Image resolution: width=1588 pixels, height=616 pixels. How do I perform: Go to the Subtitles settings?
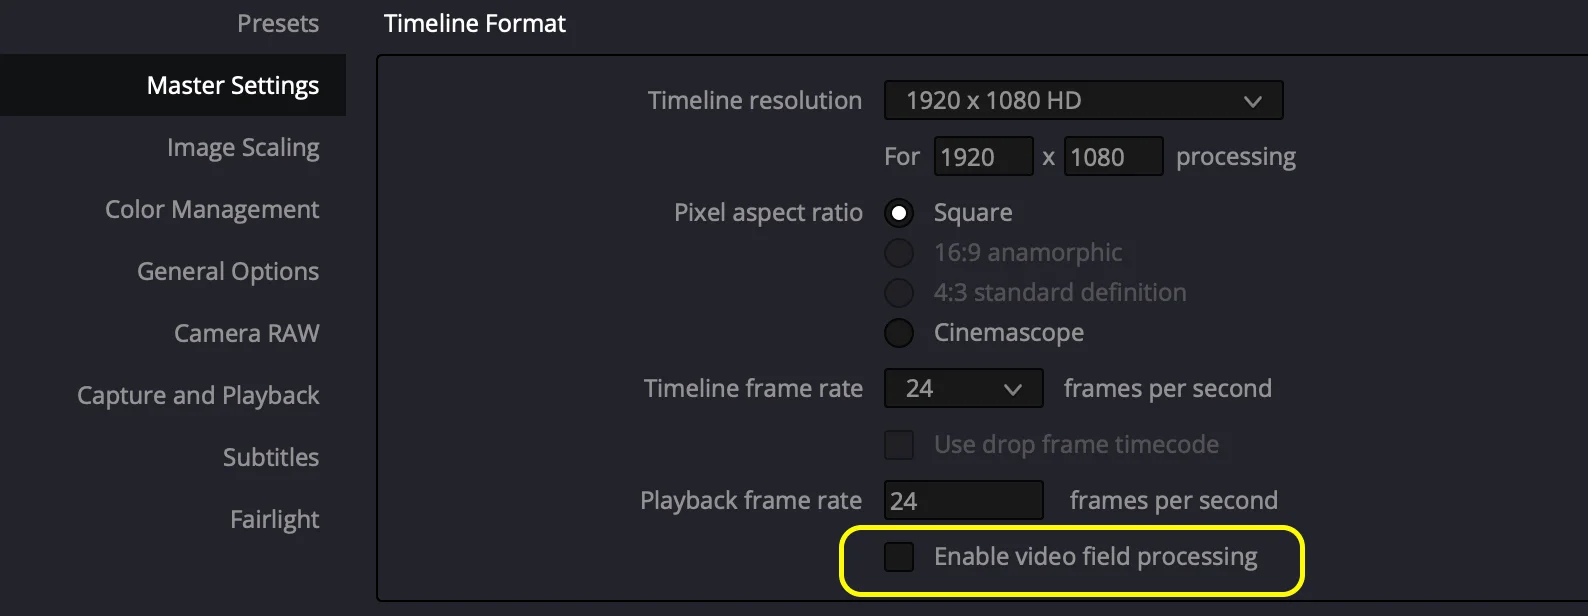coord(271,457)
